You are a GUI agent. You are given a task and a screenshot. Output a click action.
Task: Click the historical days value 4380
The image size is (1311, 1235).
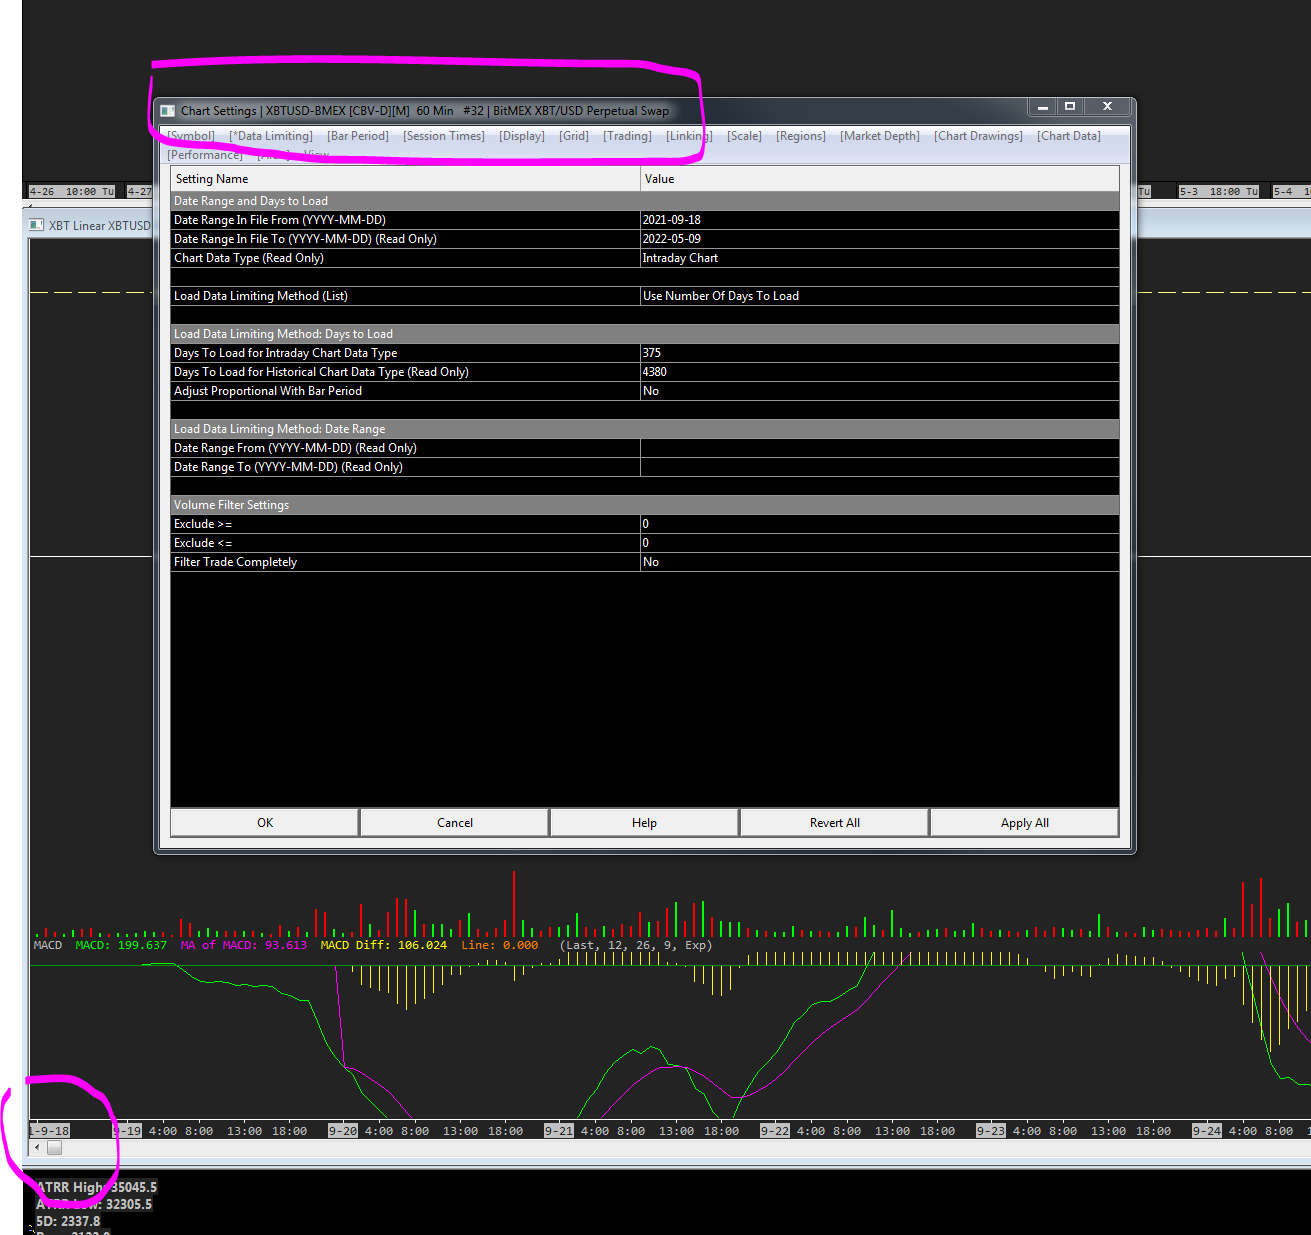pyautogui.click(x=879, y=372)
